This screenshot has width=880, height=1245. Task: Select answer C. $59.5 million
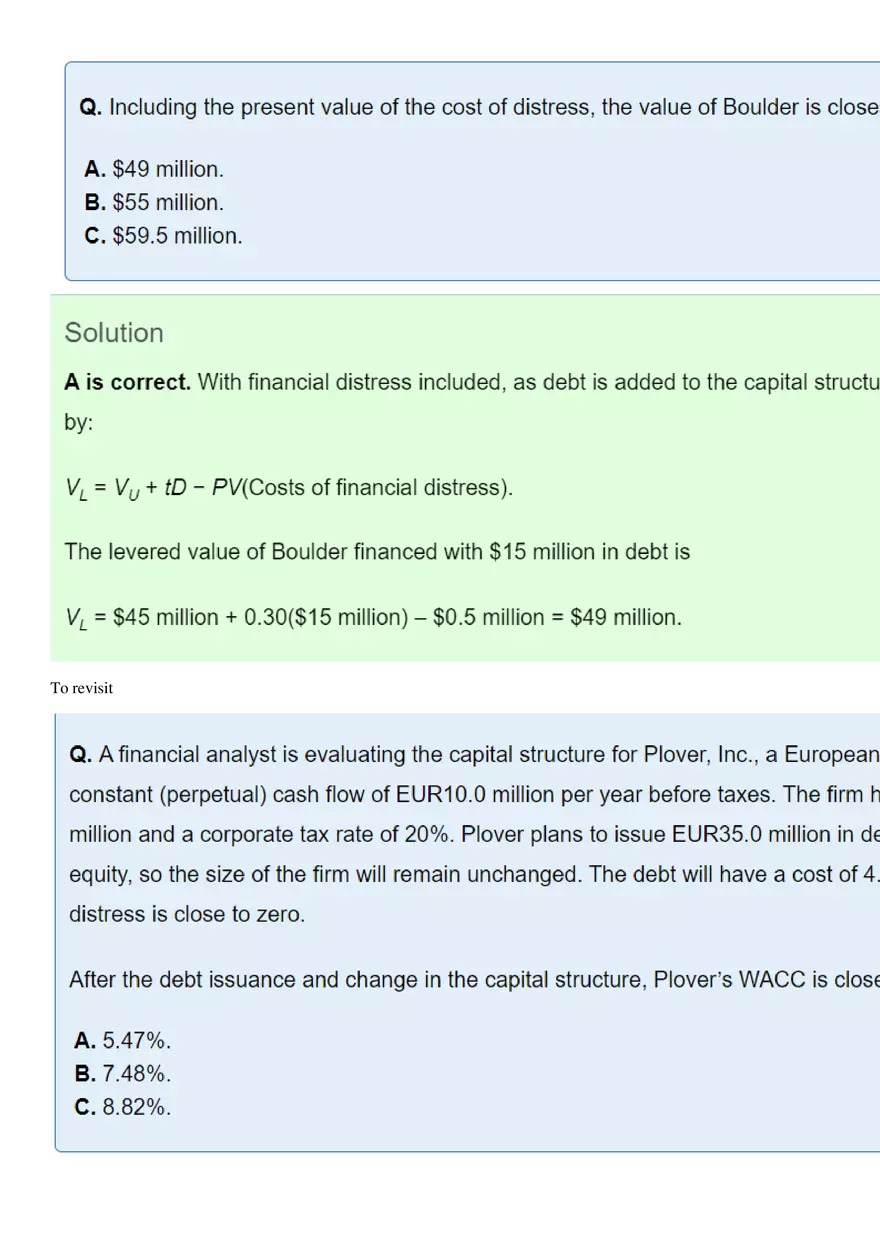(164, 236)
